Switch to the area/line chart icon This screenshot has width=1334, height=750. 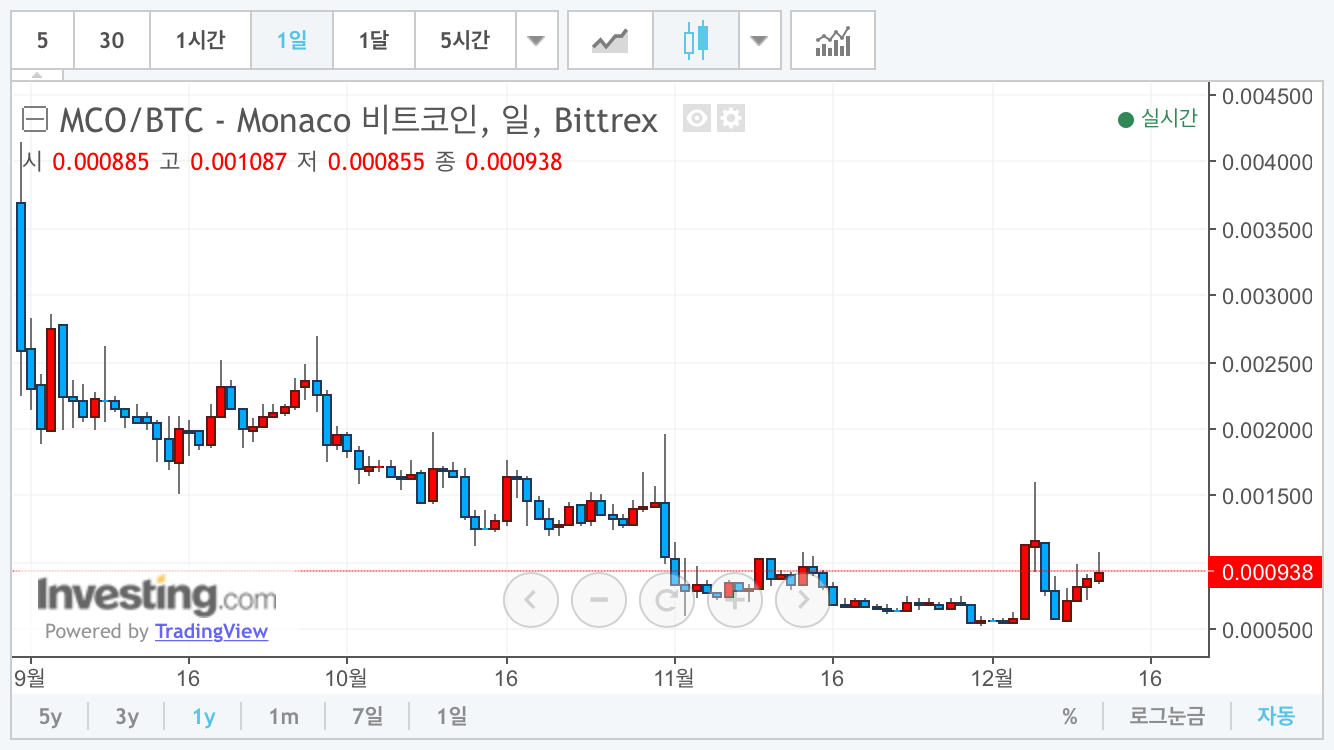pyautogui.click(x=609, y=39)
